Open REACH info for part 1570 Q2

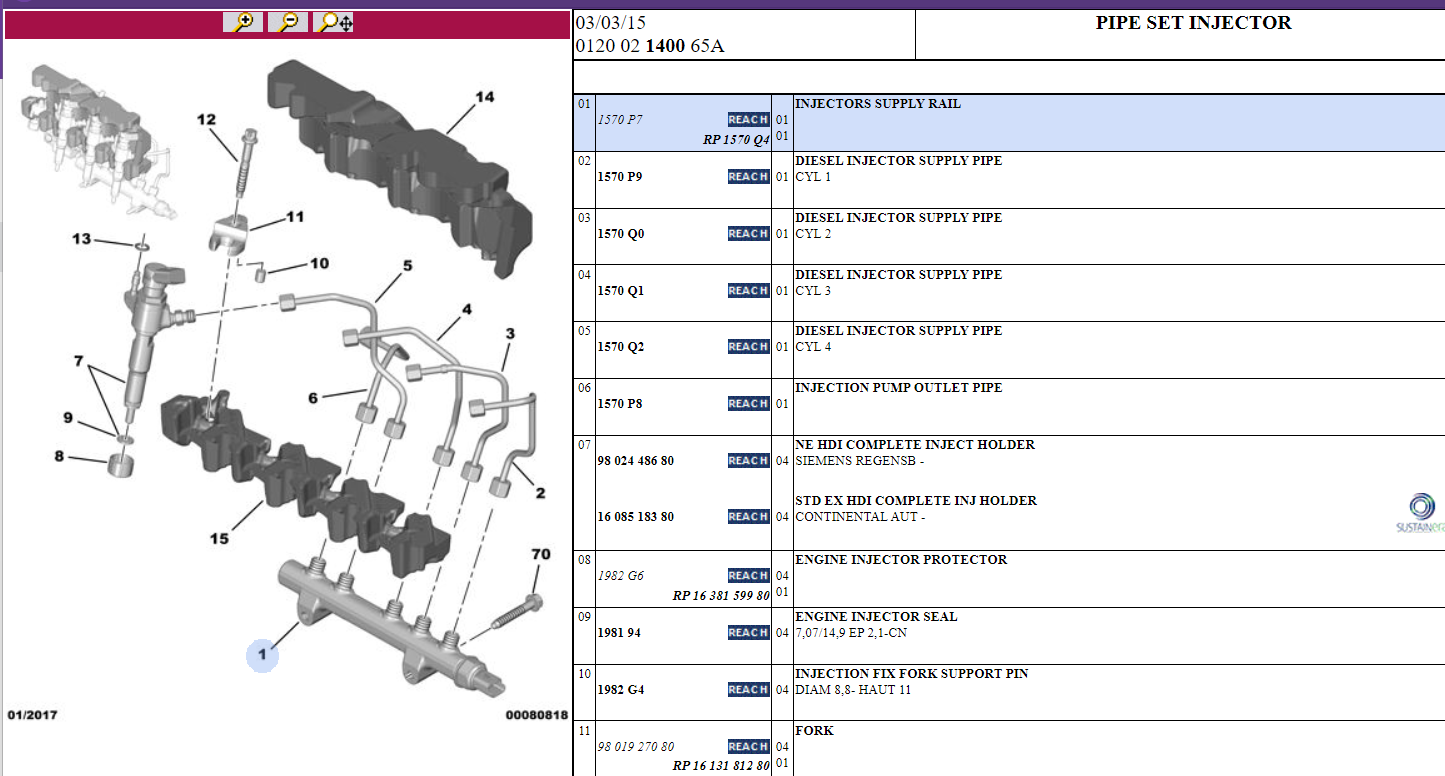click(748, 347)
